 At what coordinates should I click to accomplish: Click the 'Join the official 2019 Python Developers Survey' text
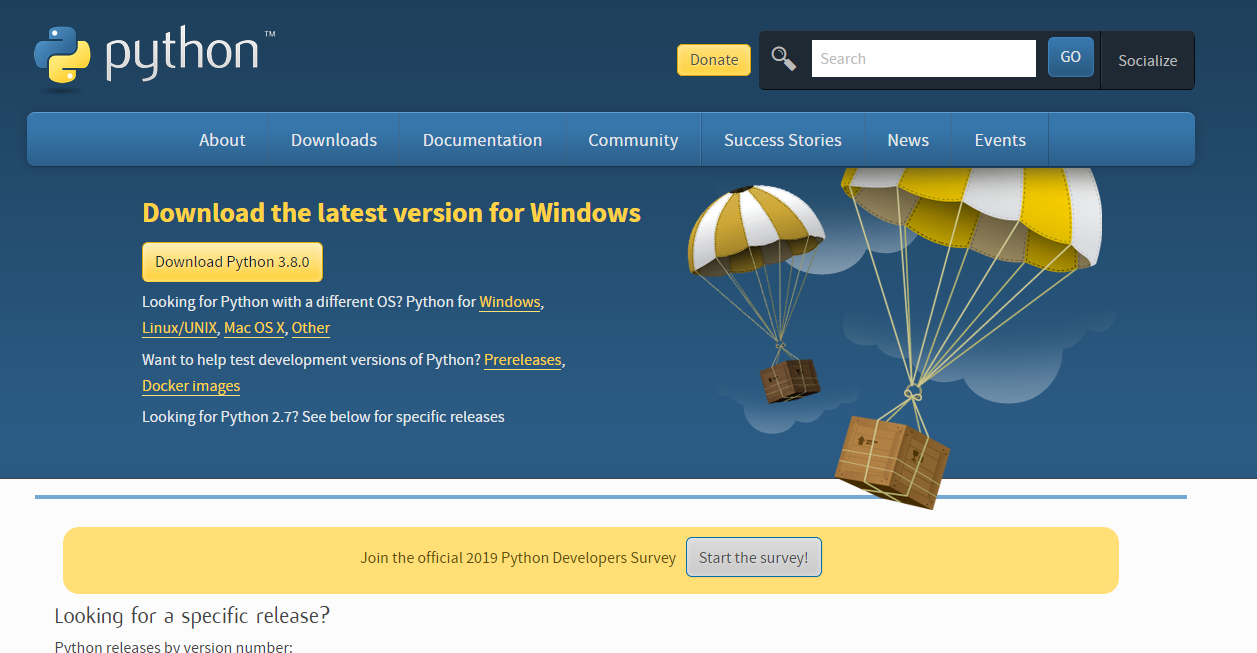tap(518, 558)
